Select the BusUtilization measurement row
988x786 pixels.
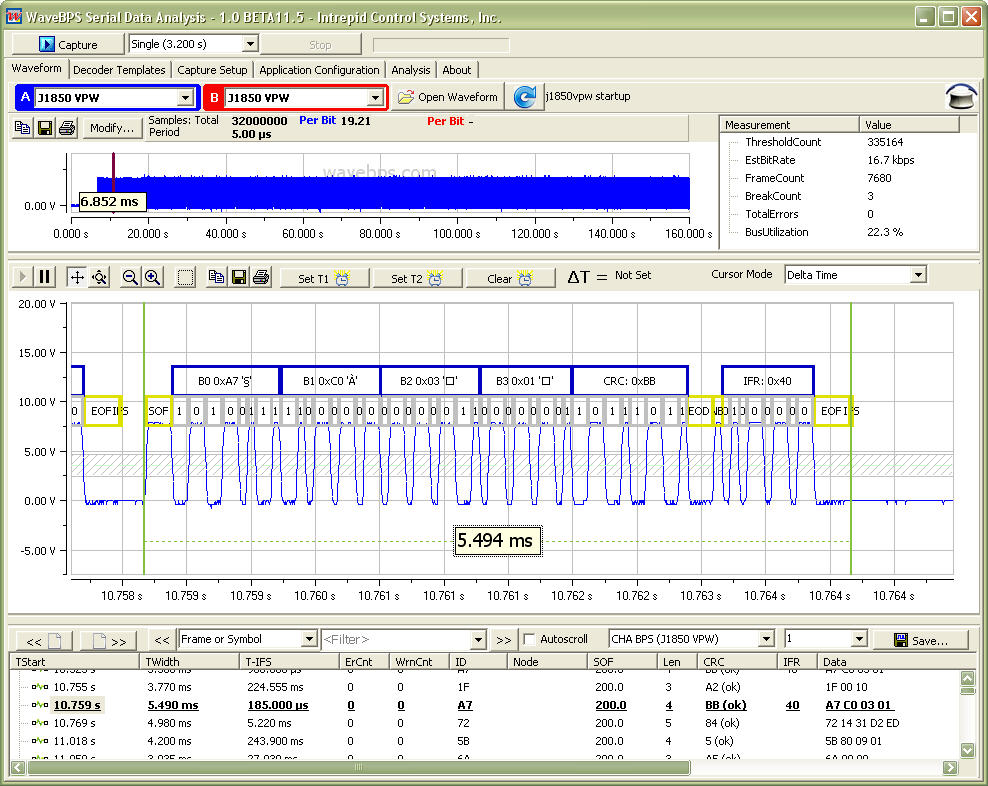pyautogui.click(x=841, y=232)
